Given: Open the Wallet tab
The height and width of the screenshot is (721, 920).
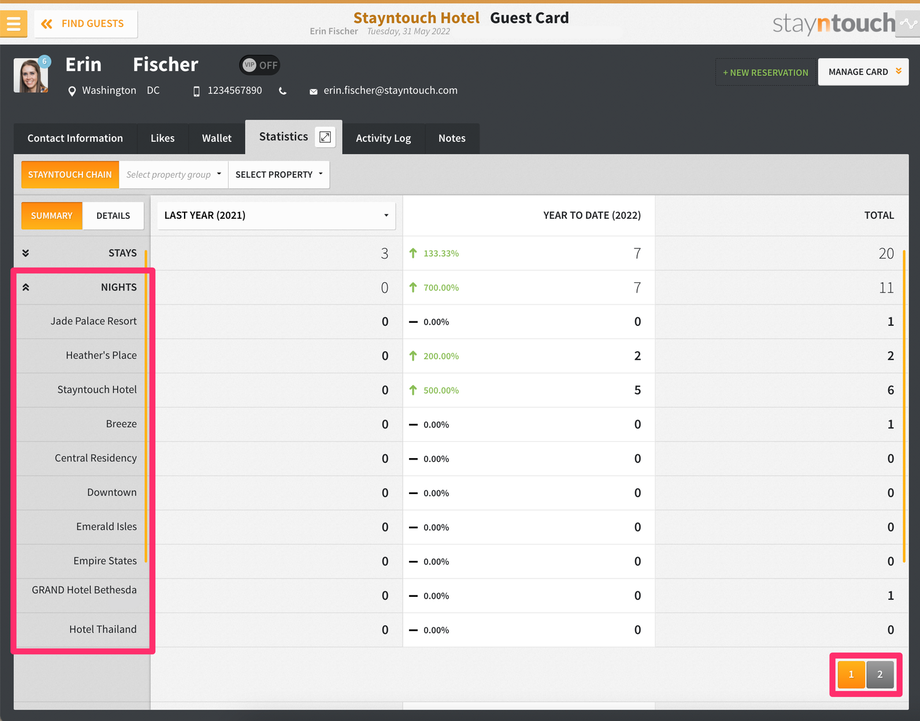Looking at the screenshot, I should click(x=217, y=138).
